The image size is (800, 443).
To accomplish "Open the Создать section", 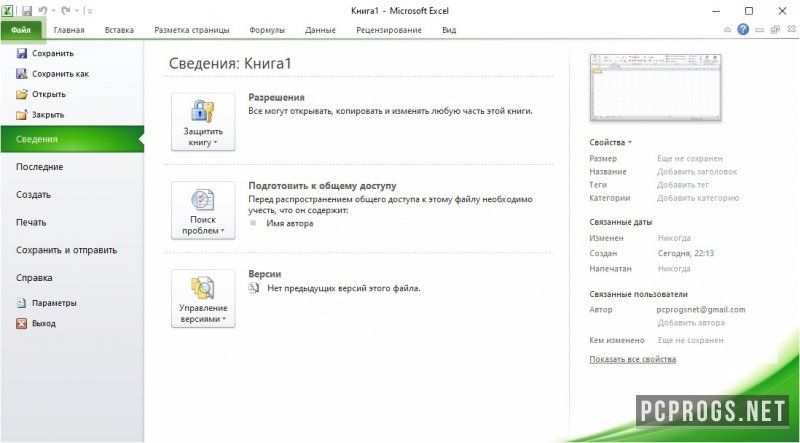I will coord(33,194).
